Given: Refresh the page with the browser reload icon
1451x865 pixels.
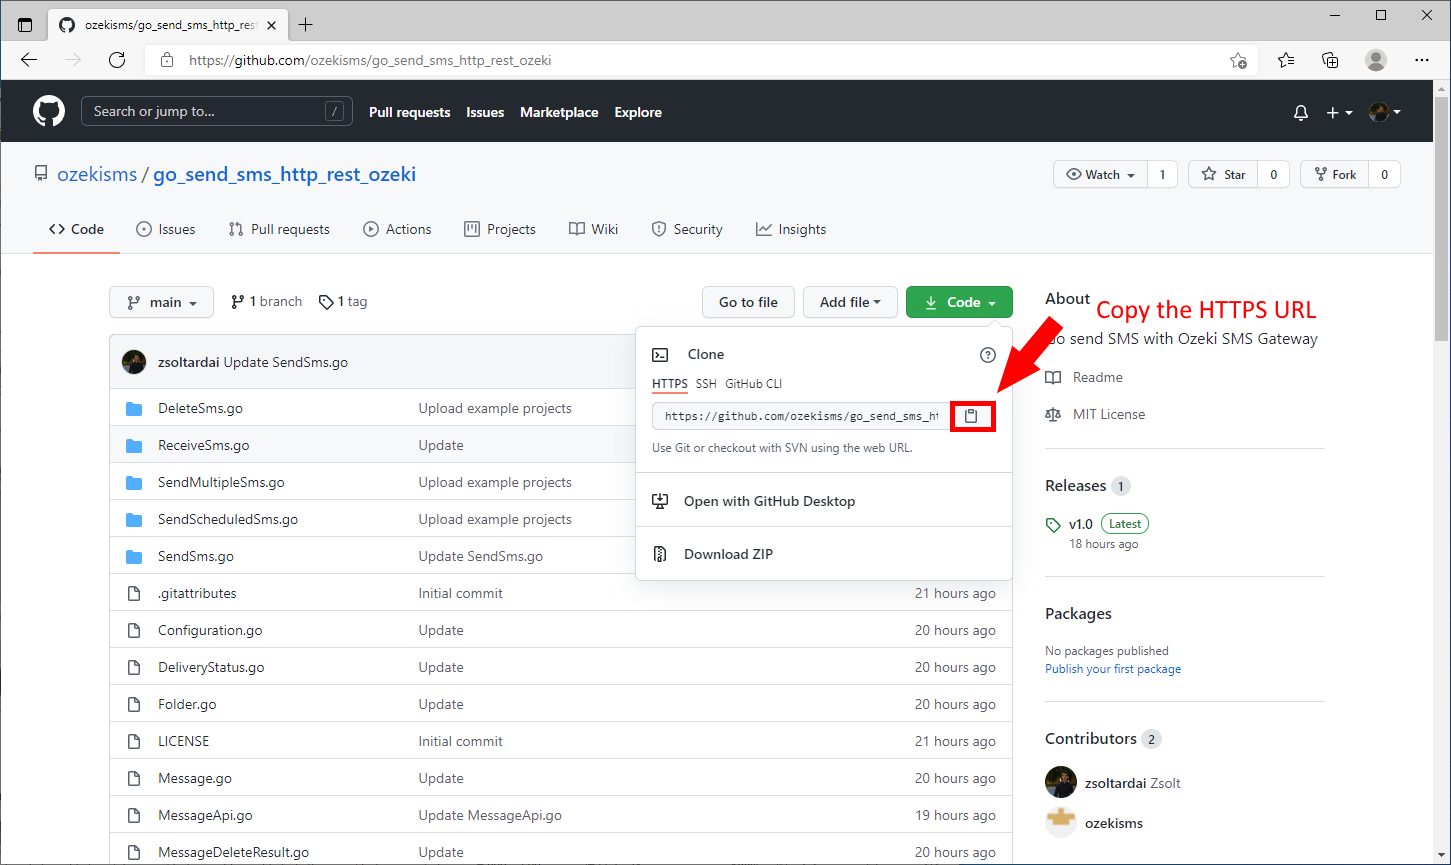Looking at the screenshot, I should coord(117,60).
